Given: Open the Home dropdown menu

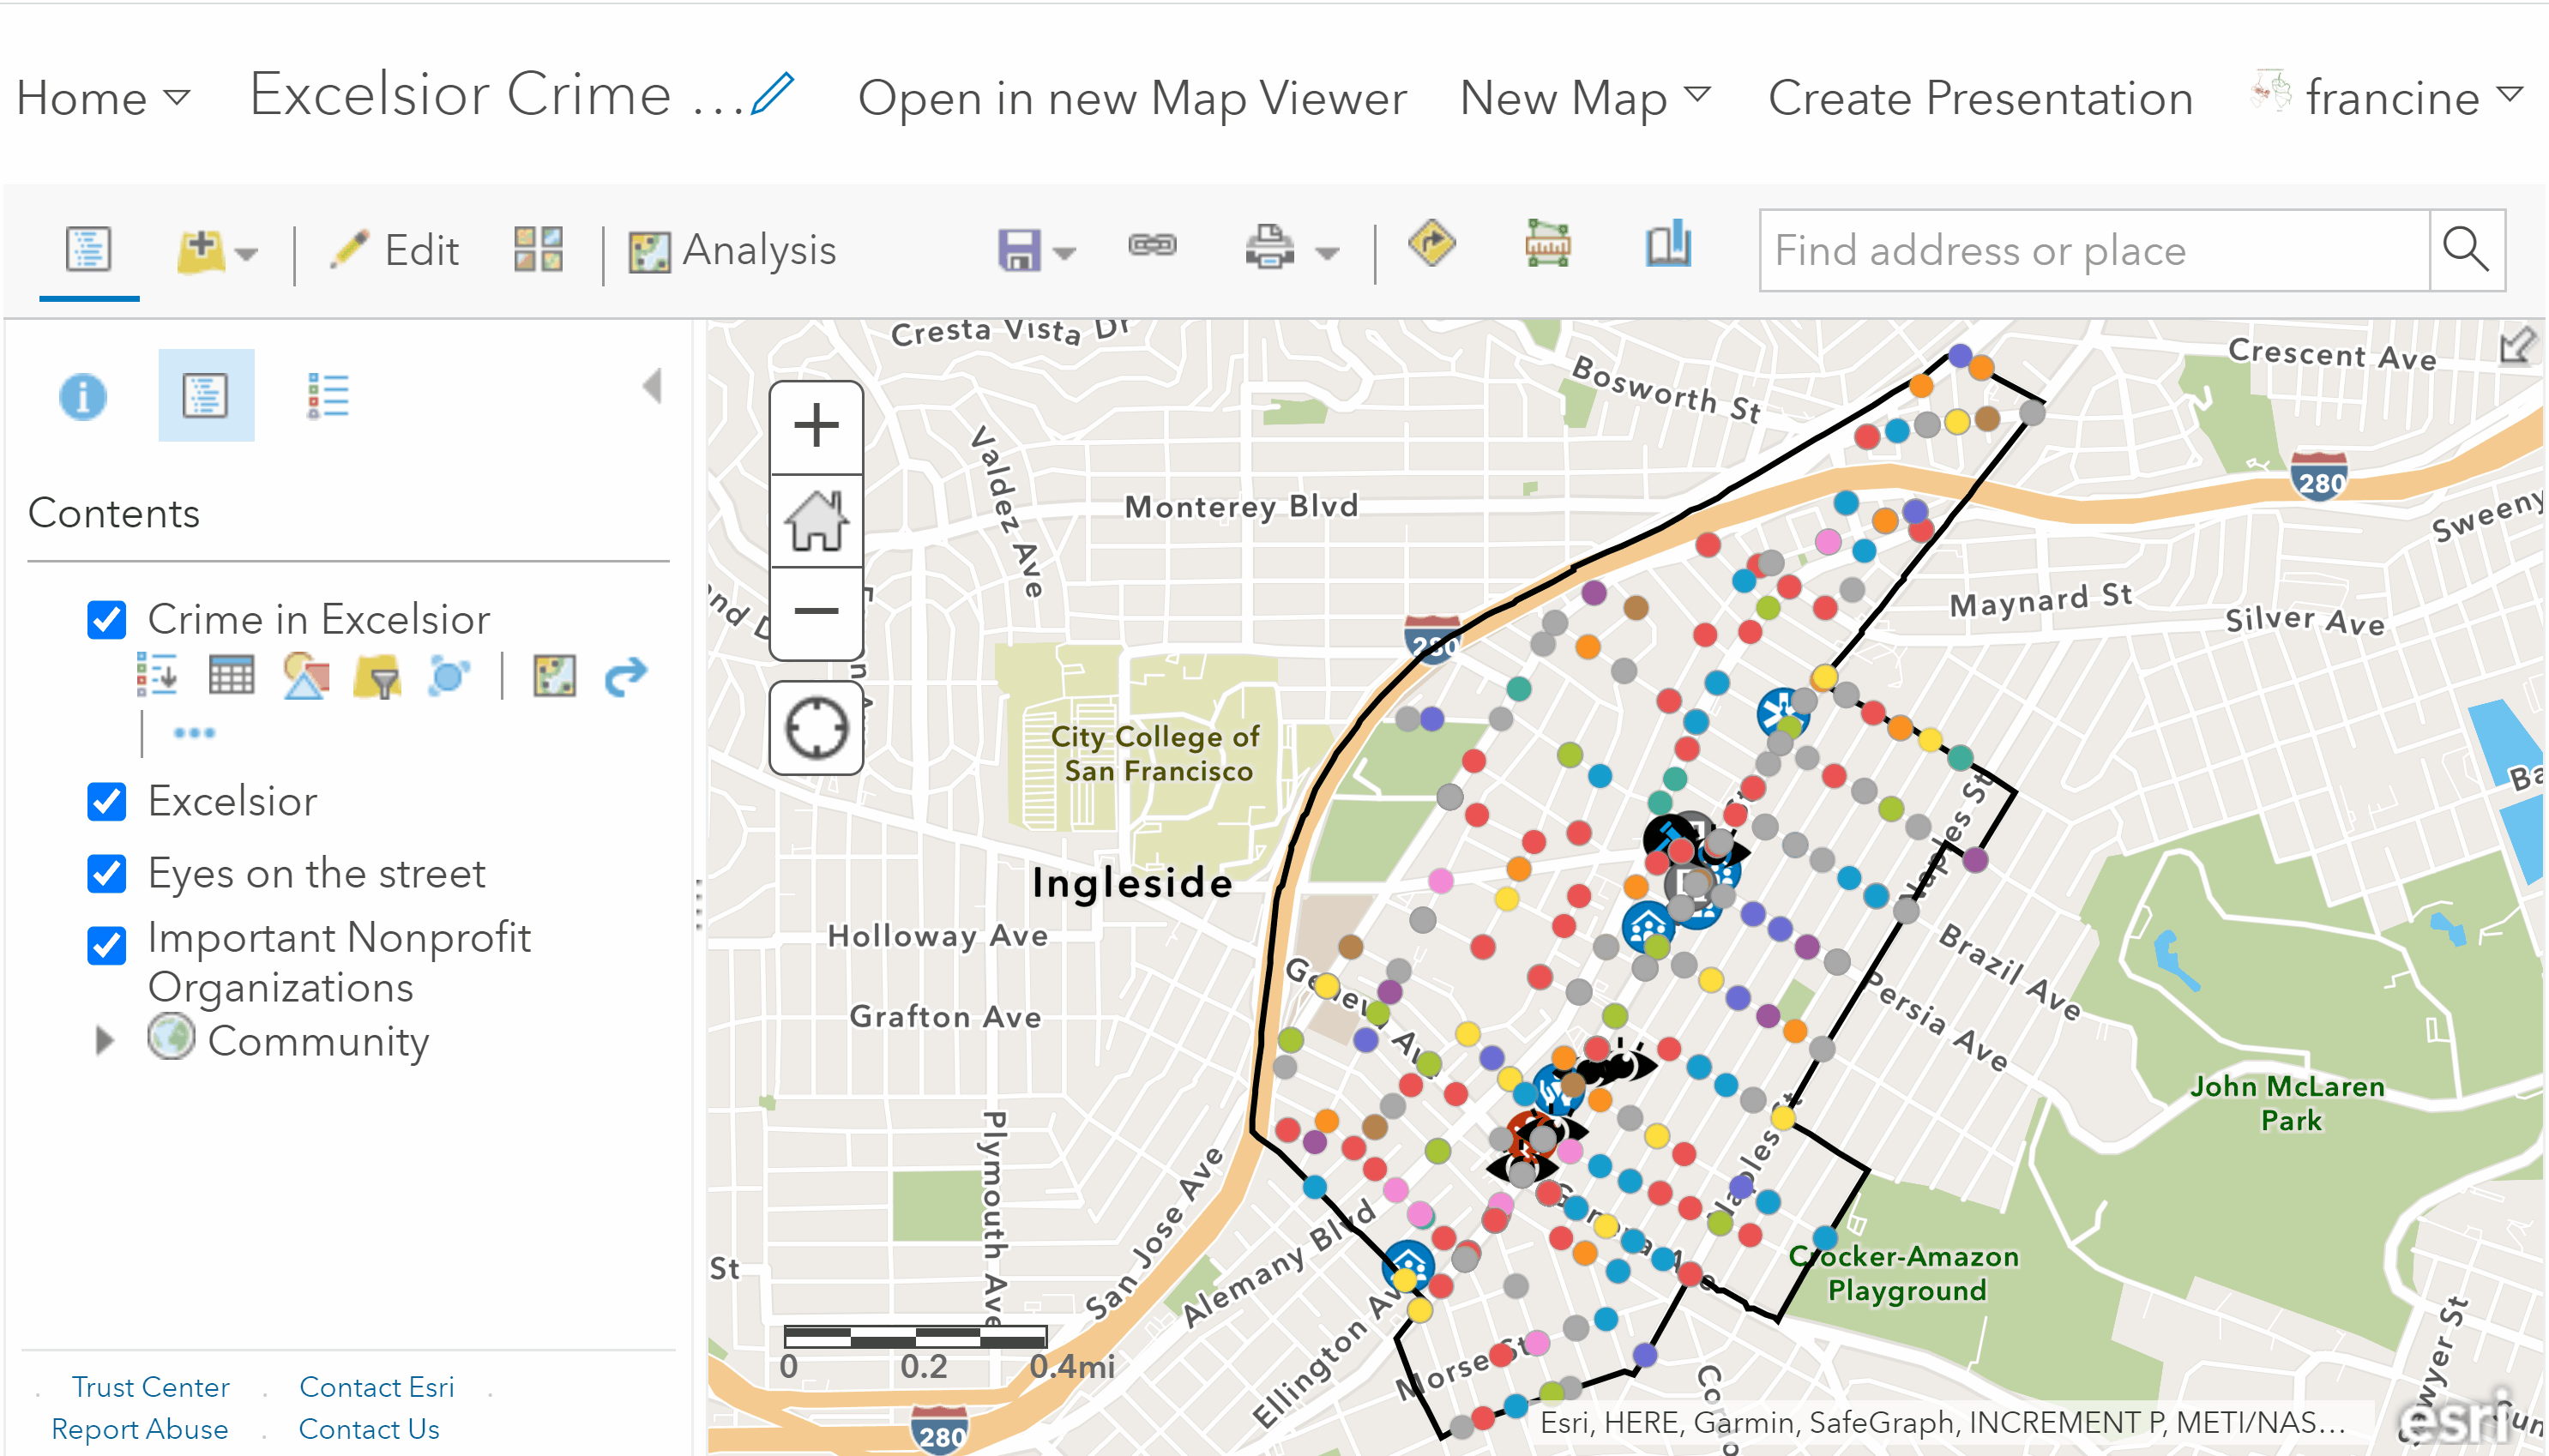Looking at the screenshot, I should [102, 98].
